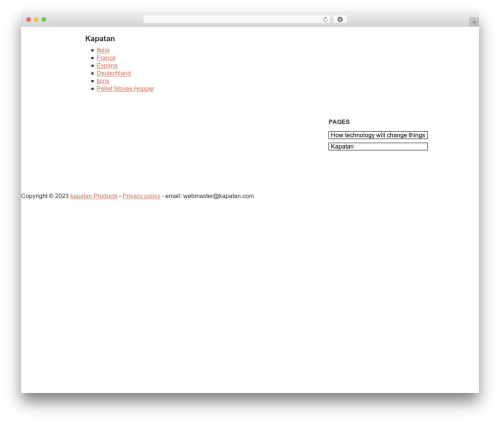Maximize window with the green button
Screen dimensions: 500x423
click(x=44, y=20)
